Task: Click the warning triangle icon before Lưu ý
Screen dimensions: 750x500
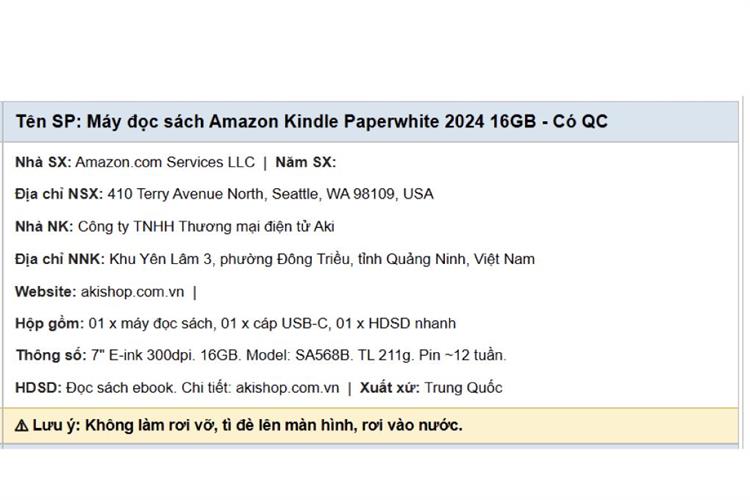Action: 21,425
